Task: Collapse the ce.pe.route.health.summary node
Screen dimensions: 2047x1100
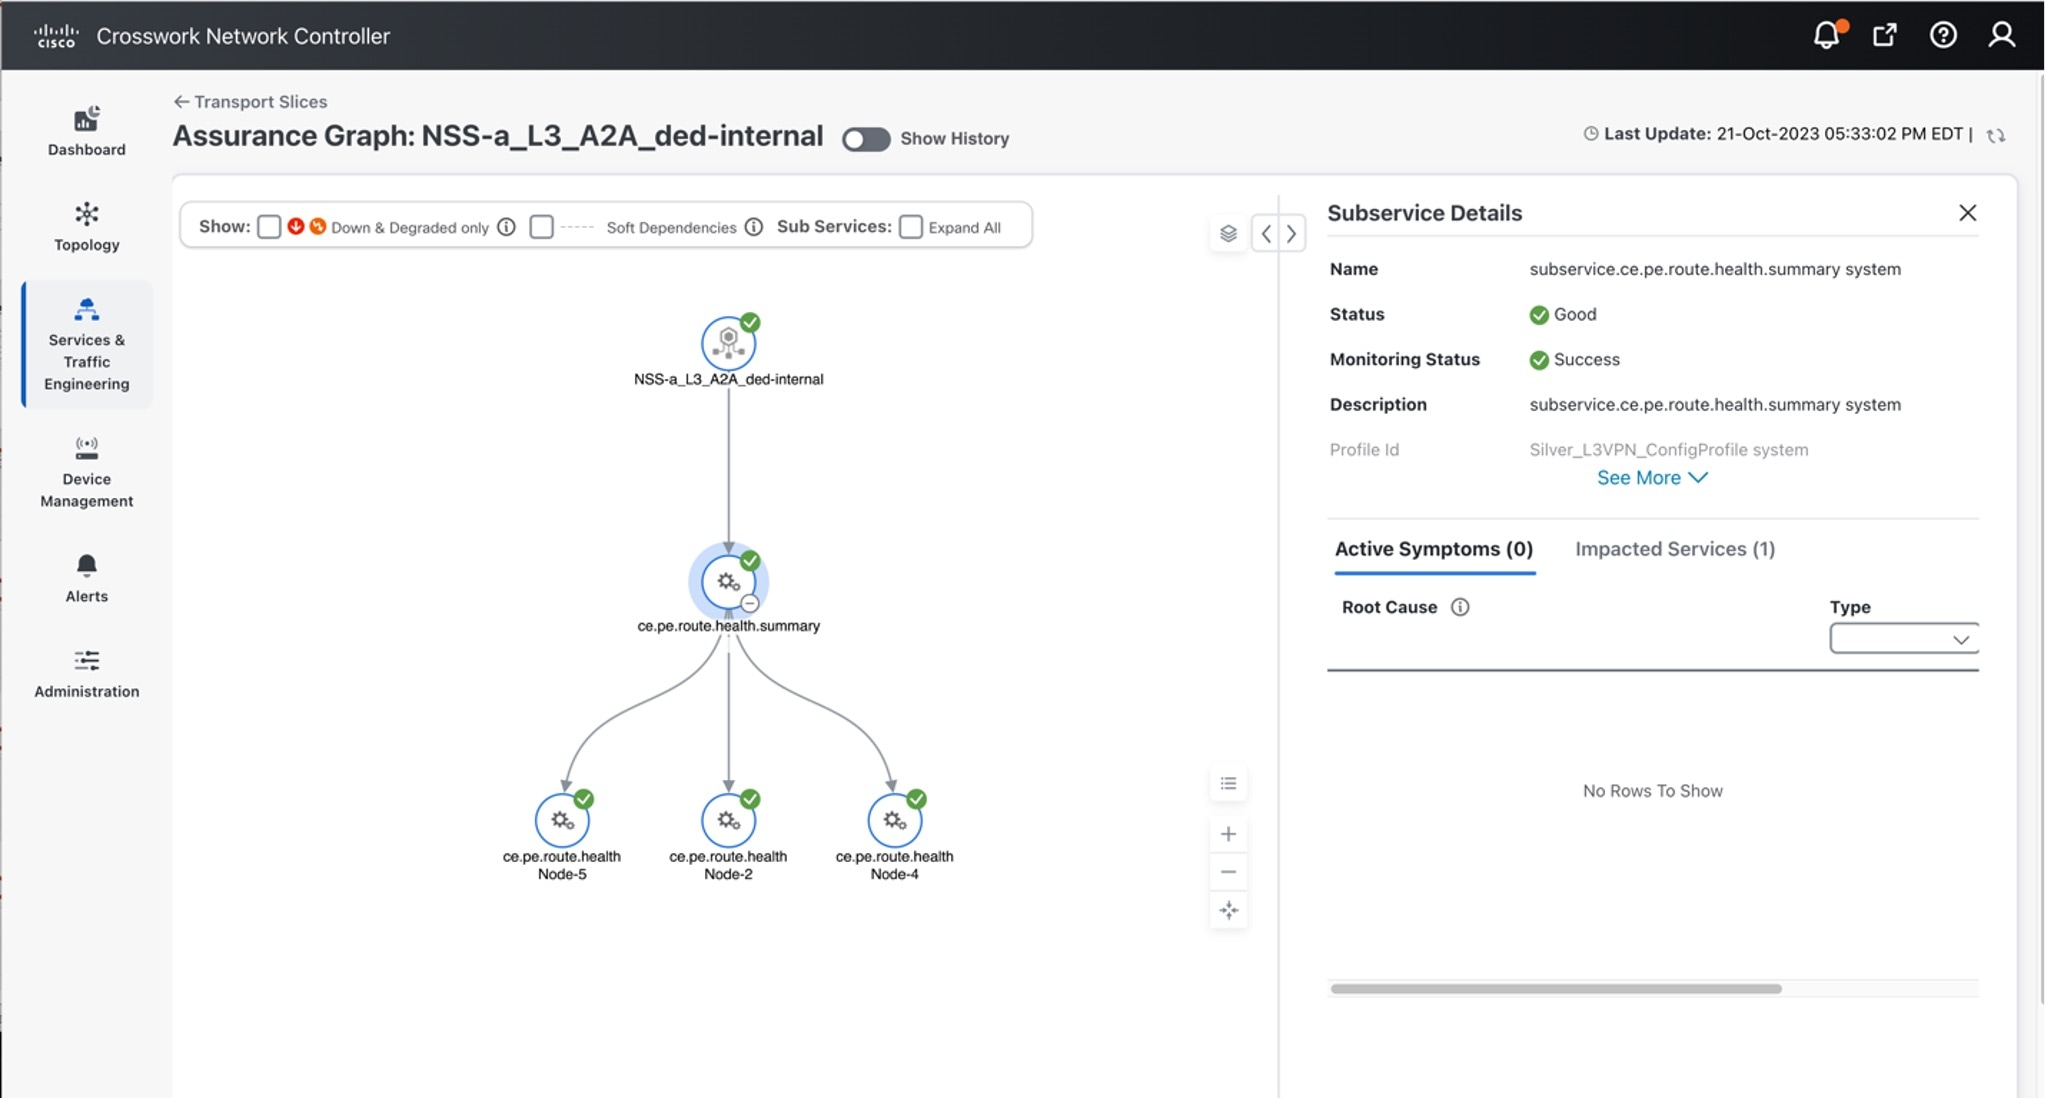Action: coord(749,603)
